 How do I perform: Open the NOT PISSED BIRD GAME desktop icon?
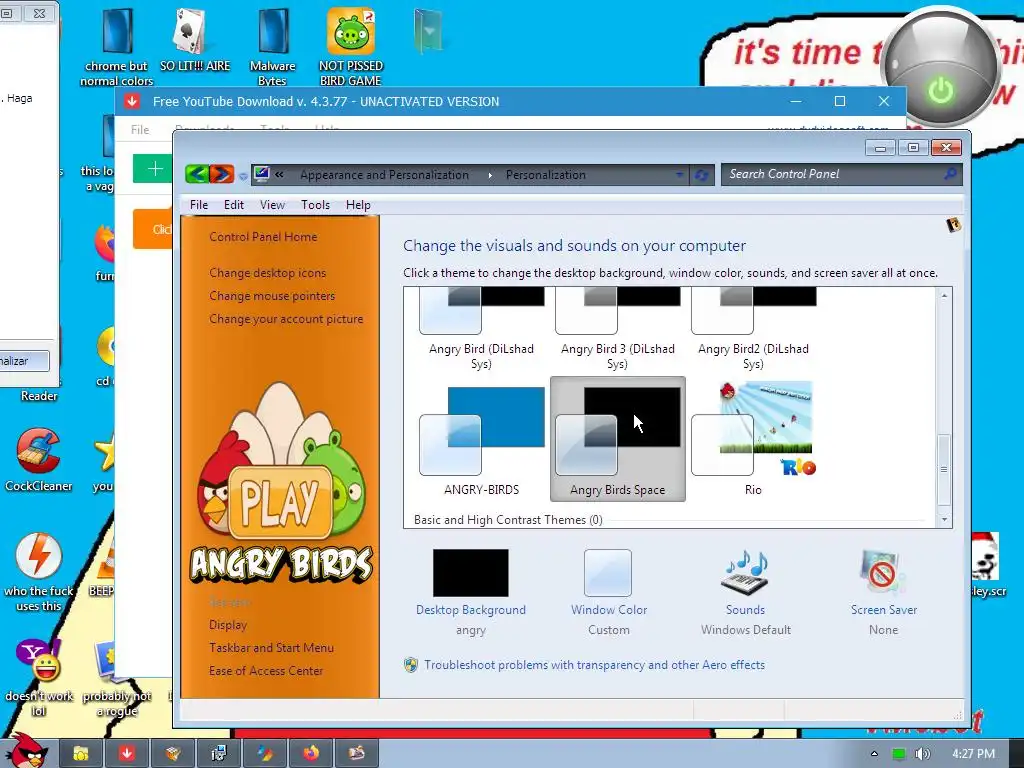click(351, 47)
